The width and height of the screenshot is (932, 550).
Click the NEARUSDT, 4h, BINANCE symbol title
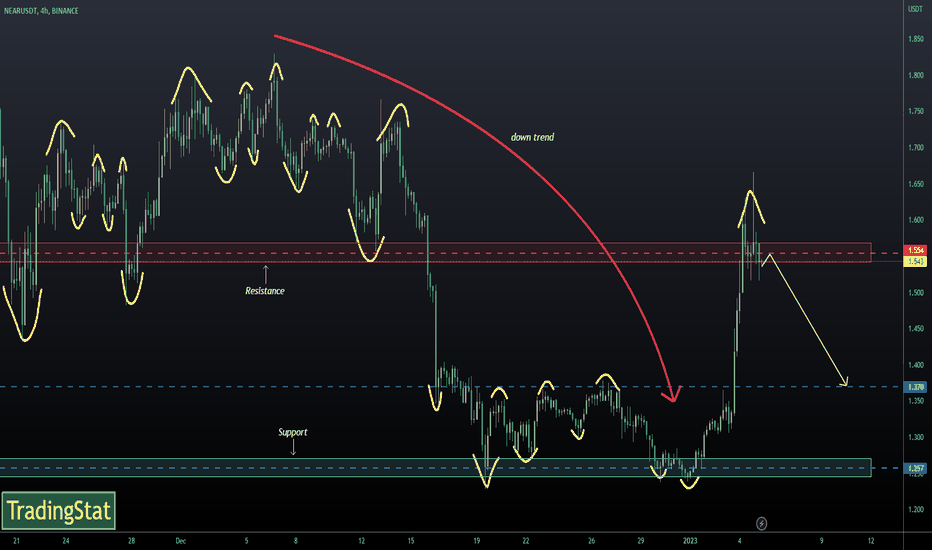coord(41,11)
